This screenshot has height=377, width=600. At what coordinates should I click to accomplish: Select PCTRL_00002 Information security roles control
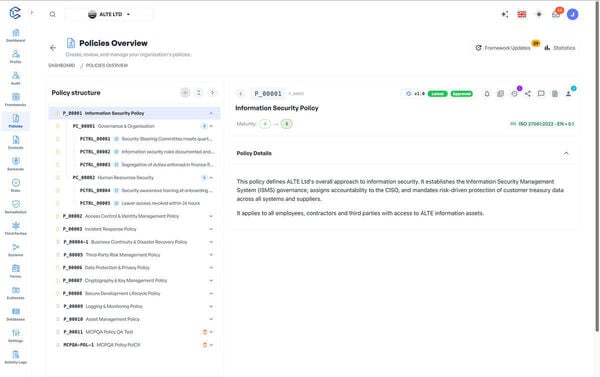(x=146, y=152)
